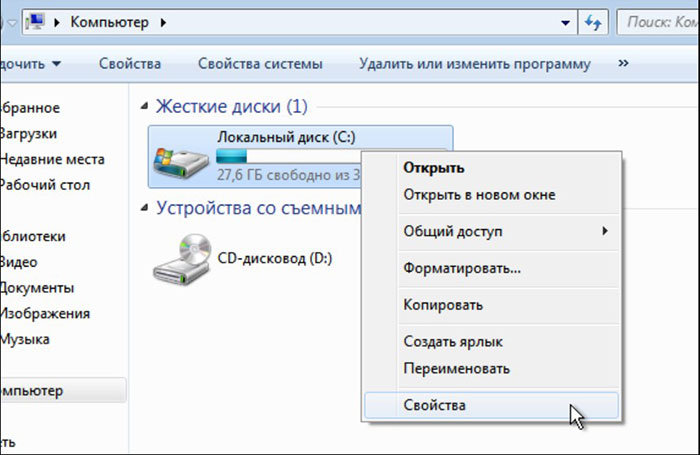Click the Computer icon in address bar
The width and height of the screenshot is (700, 455).
(x=35, y=21)
